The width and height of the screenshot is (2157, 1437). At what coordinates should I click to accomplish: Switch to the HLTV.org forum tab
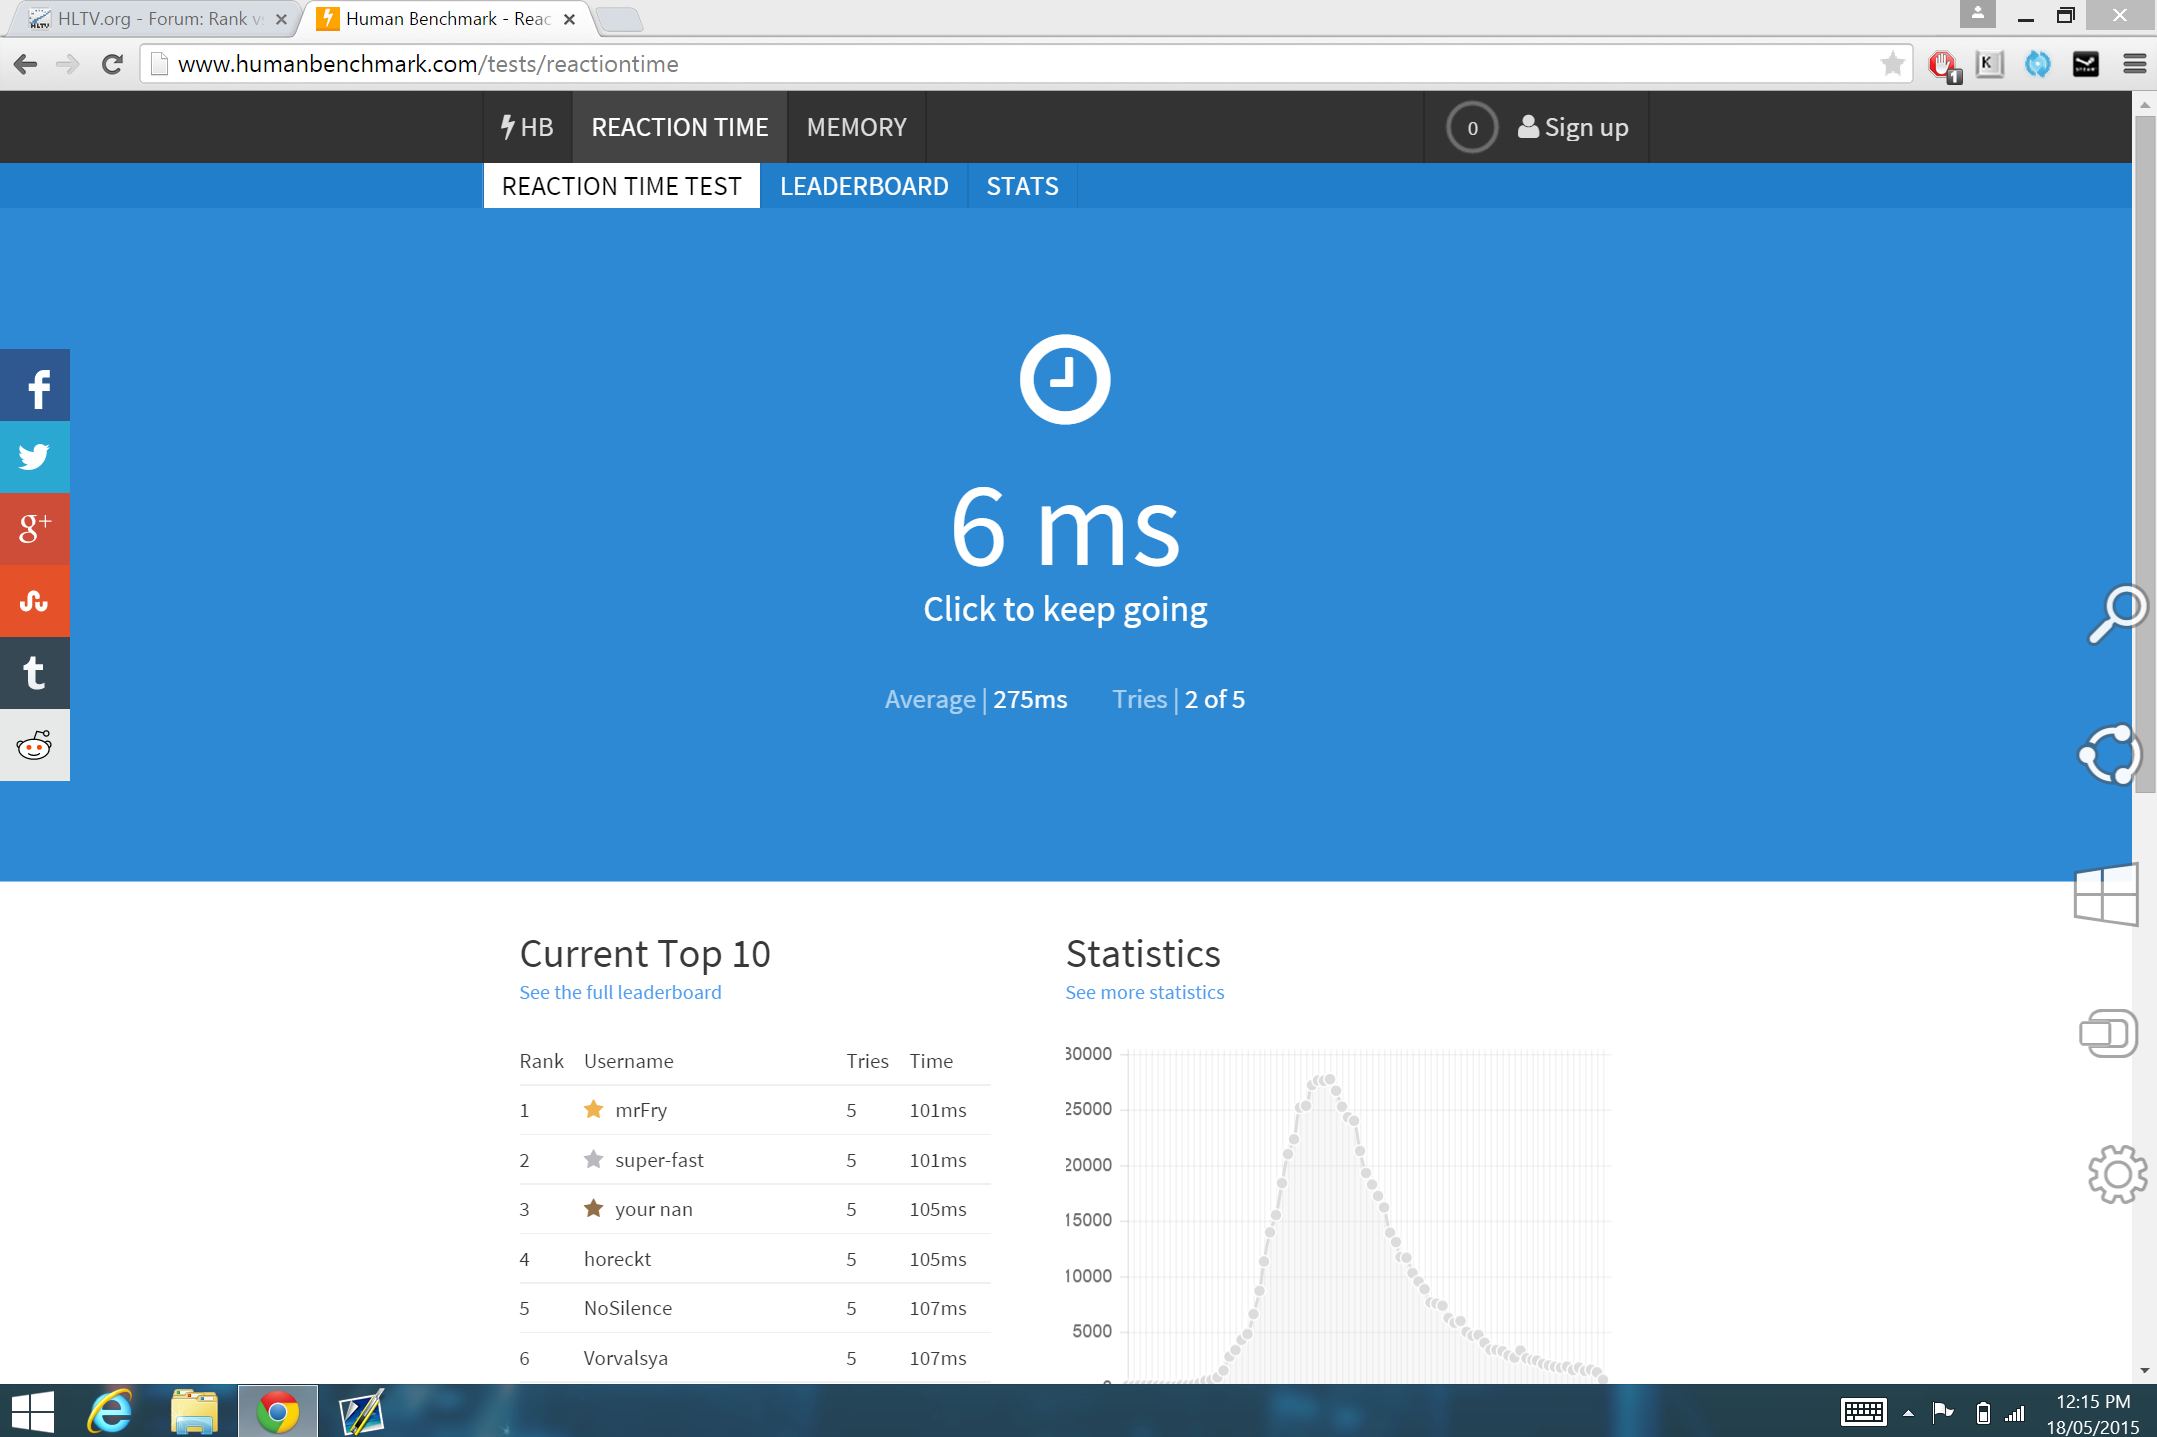[x=155, y=19]
